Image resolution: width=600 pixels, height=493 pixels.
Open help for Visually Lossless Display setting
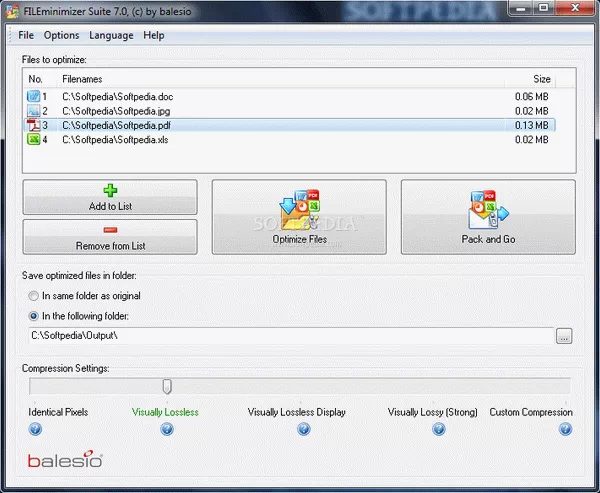point(304,429)
